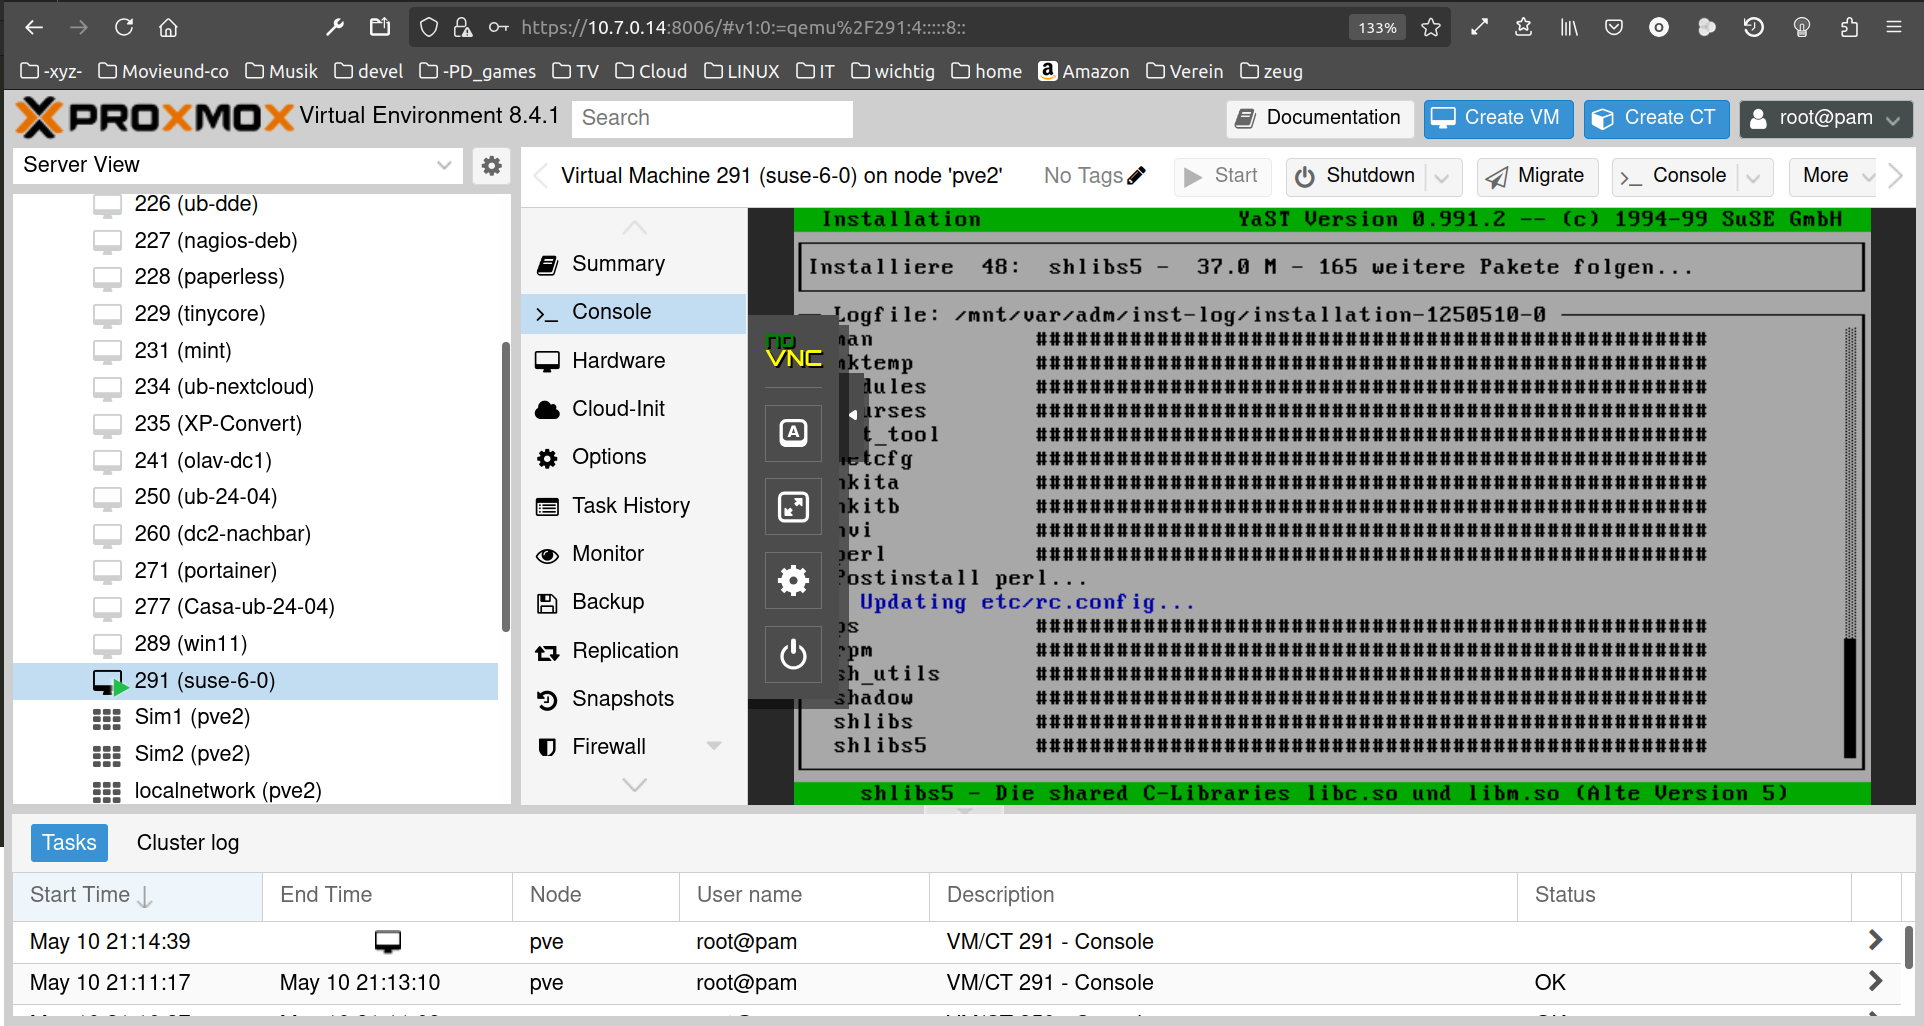The image size is (1924, 1026).
Task: Open browser library icon
Action: click(1569, 27)
